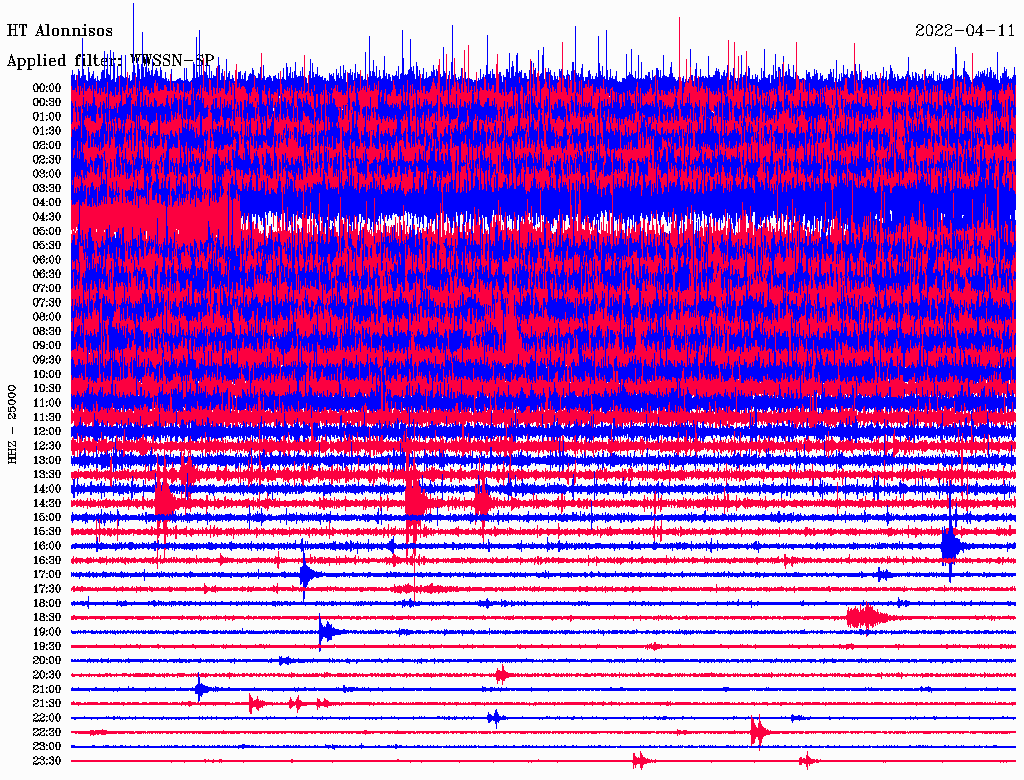Select the 13:00 time label
1024x780 pixels.
click(x=47, y=461)
